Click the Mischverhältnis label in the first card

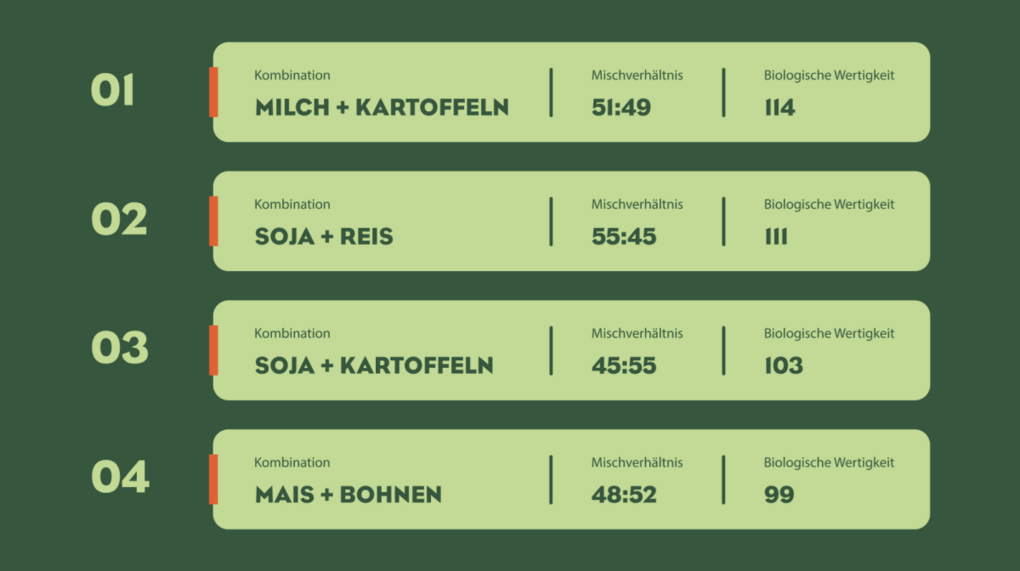(637, 75)
